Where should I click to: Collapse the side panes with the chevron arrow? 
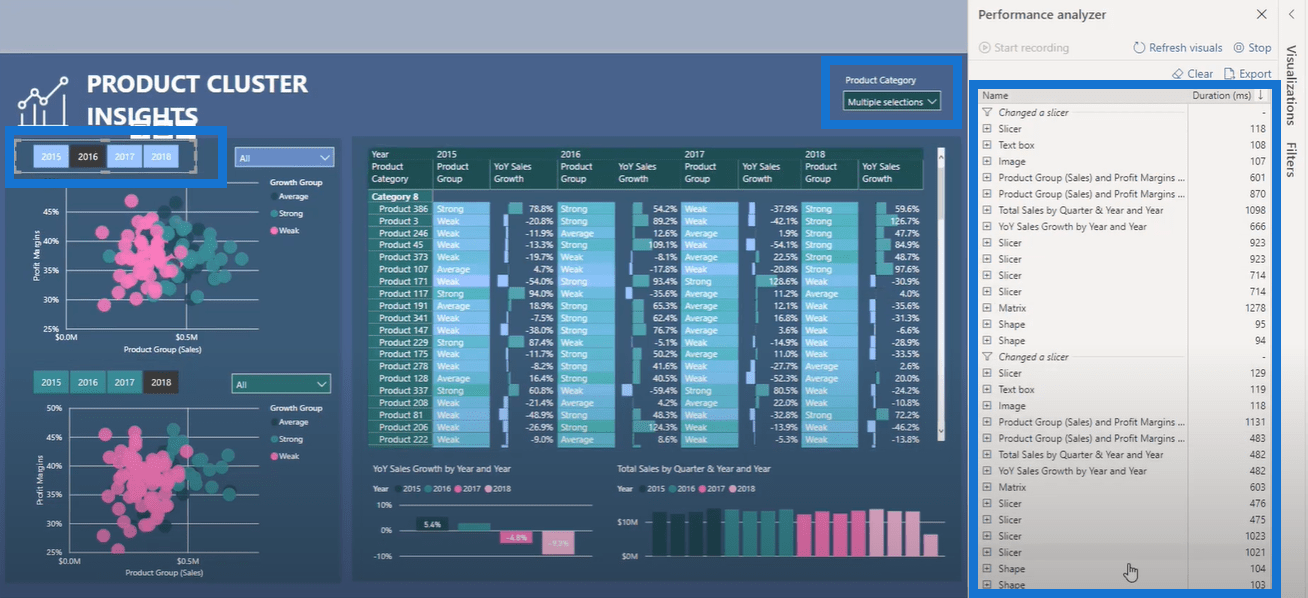[1291, 14]
